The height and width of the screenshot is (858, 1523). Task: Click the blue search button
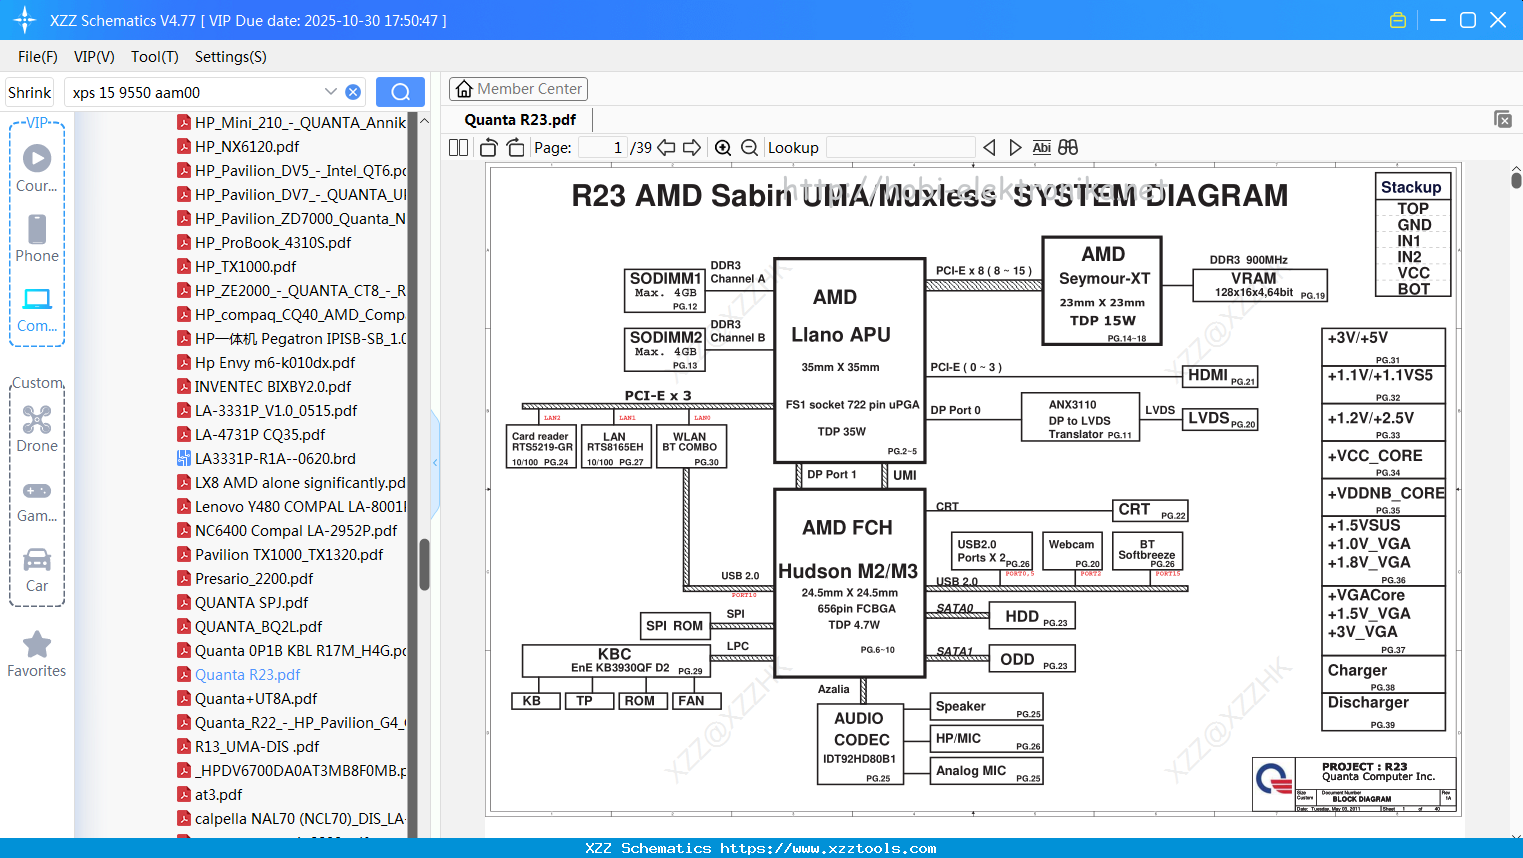(400, 92)
